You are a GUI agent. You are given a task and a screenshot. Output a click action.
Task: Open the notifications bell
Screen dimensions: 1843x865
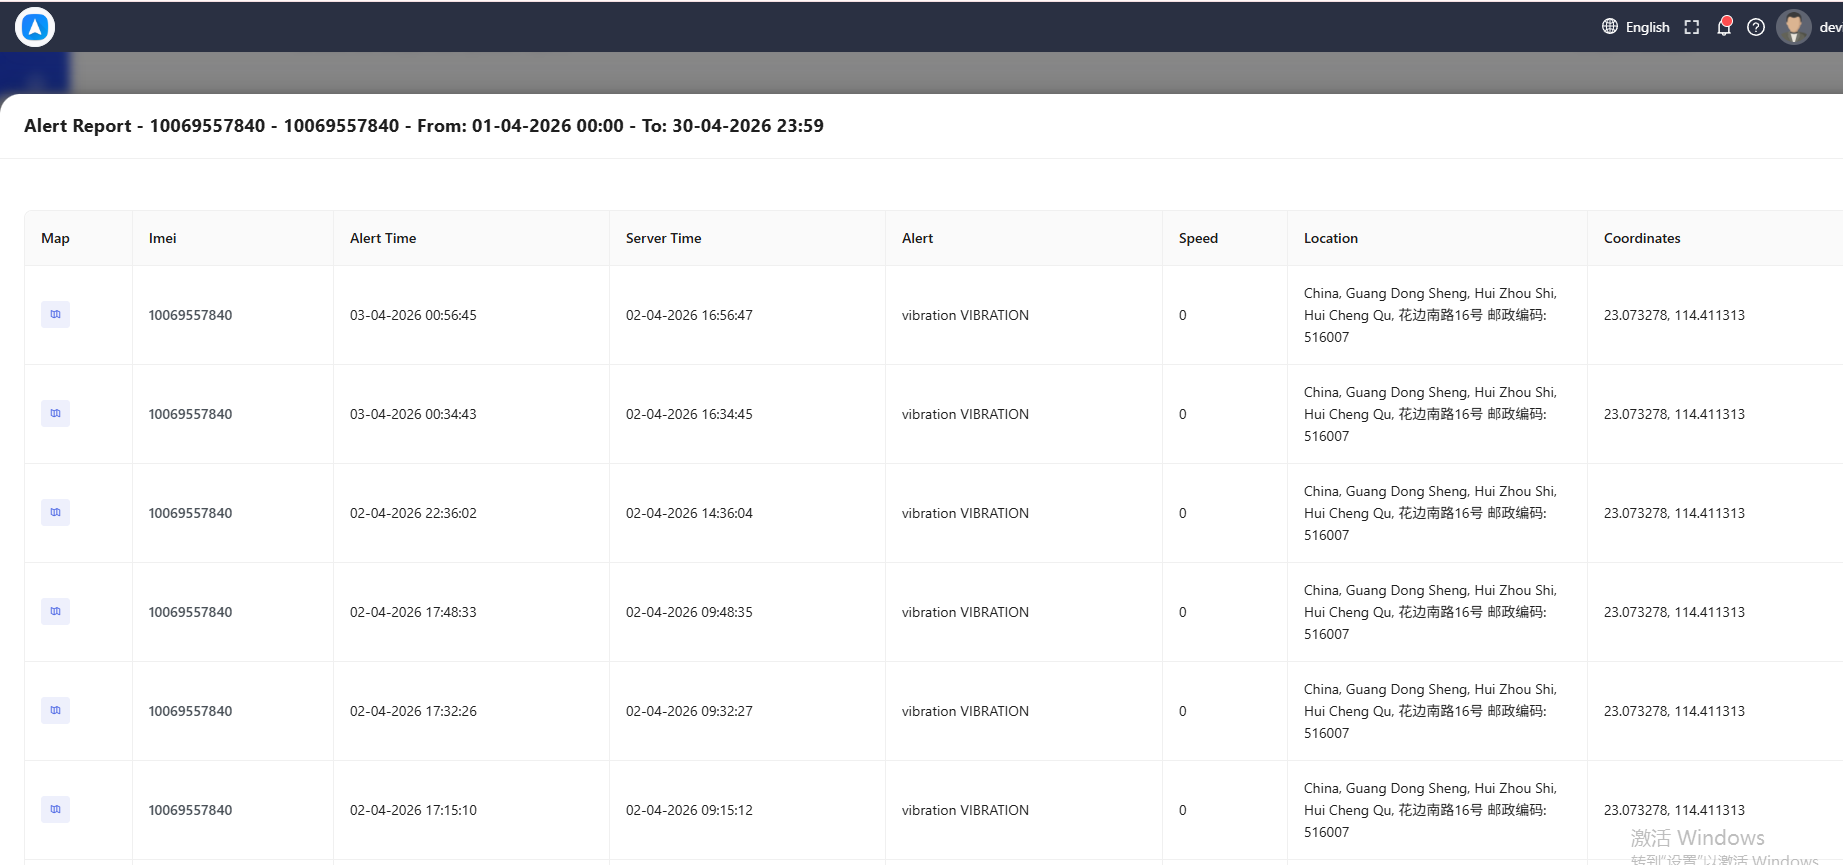click(1724, 27)
